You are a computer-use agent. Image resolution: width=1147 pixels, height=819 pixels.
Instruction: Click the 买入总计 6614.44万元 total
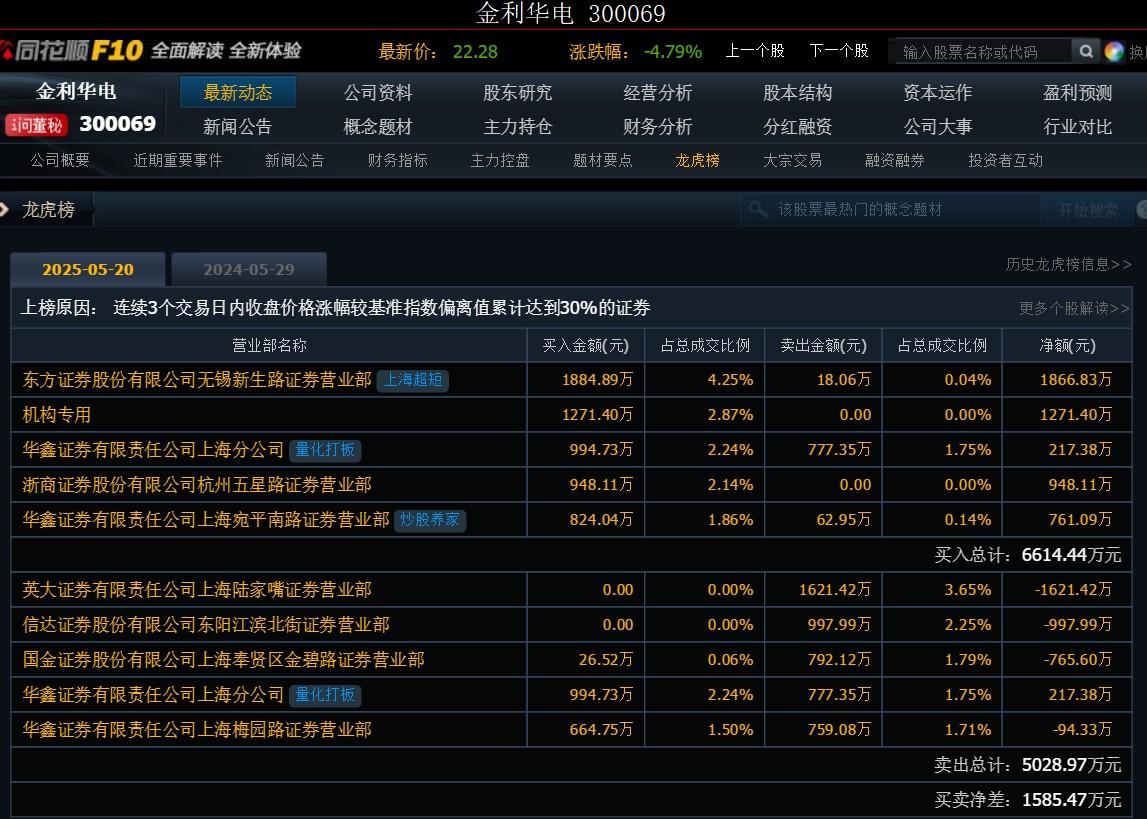click(x=1028, y=555)
